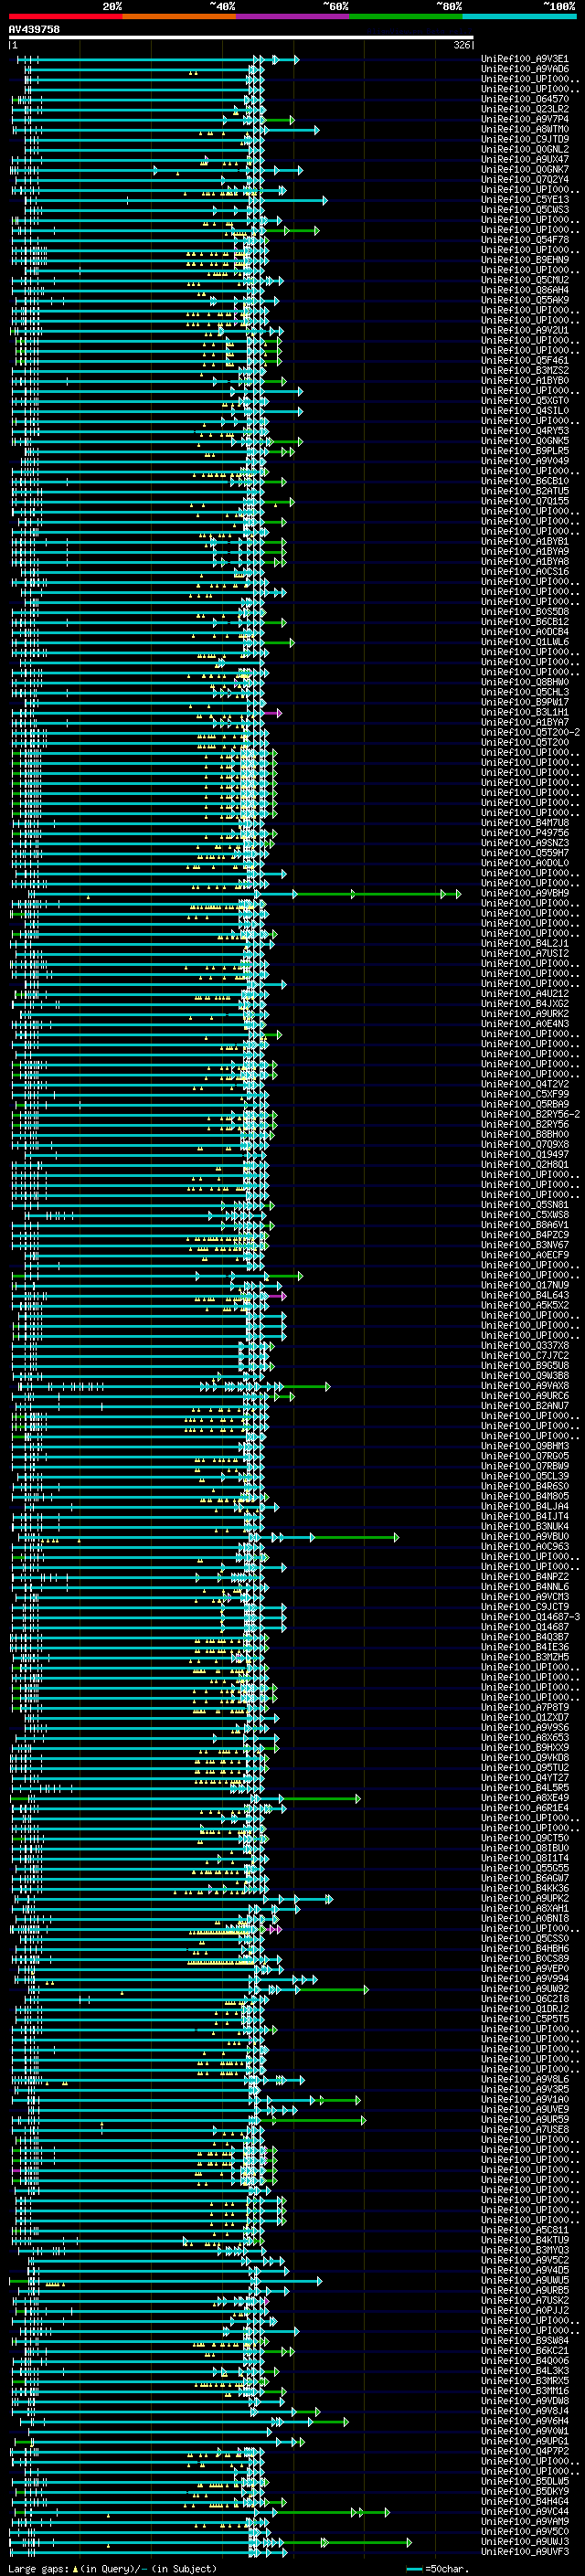Select hit UniRef100_A9UX47

point(524,159)
